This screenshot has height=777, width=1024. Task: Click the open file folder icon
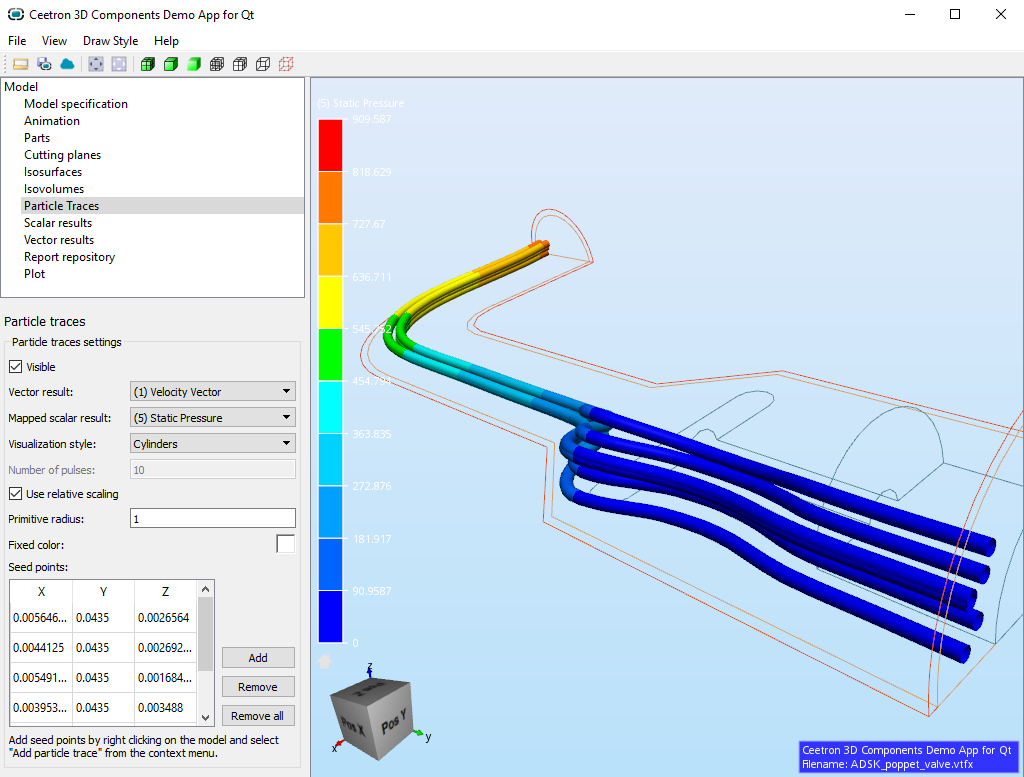tap(20, 64)
